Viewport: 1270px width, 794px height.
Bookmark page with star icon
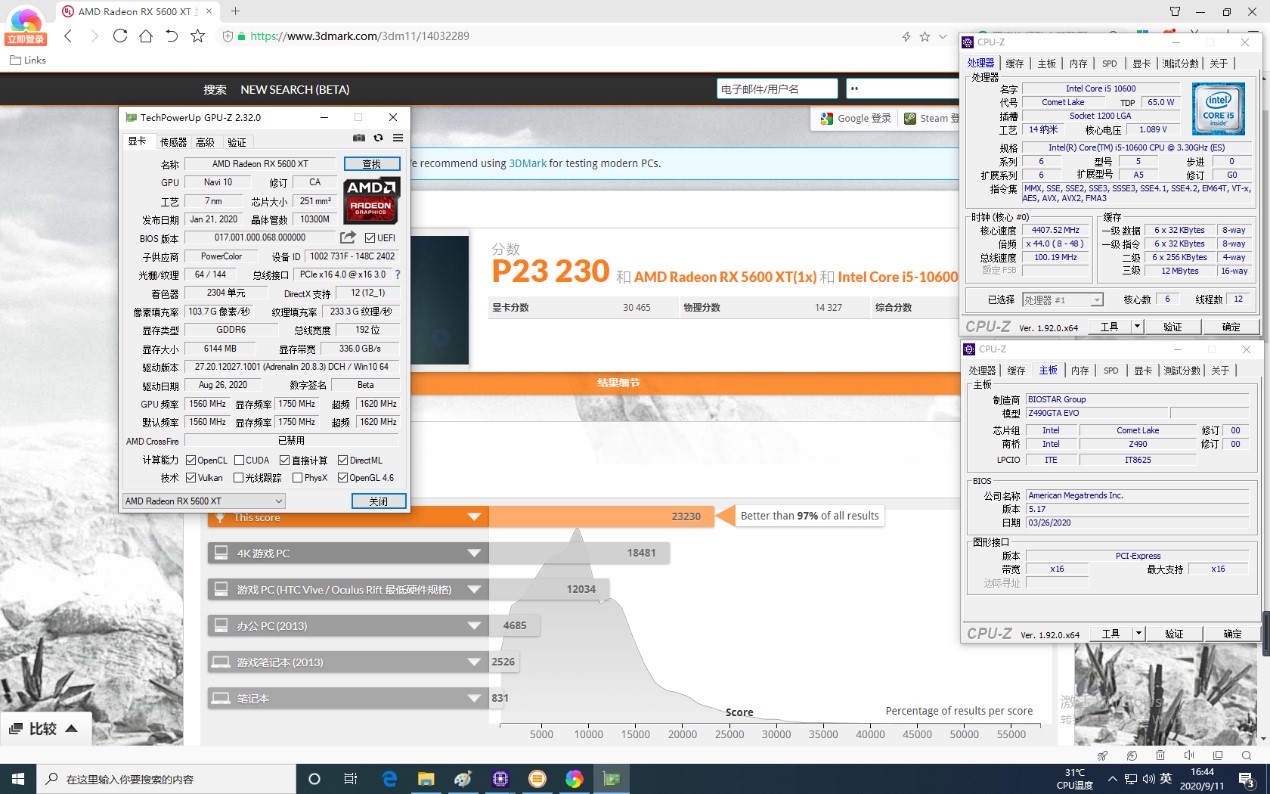(198, 36)
